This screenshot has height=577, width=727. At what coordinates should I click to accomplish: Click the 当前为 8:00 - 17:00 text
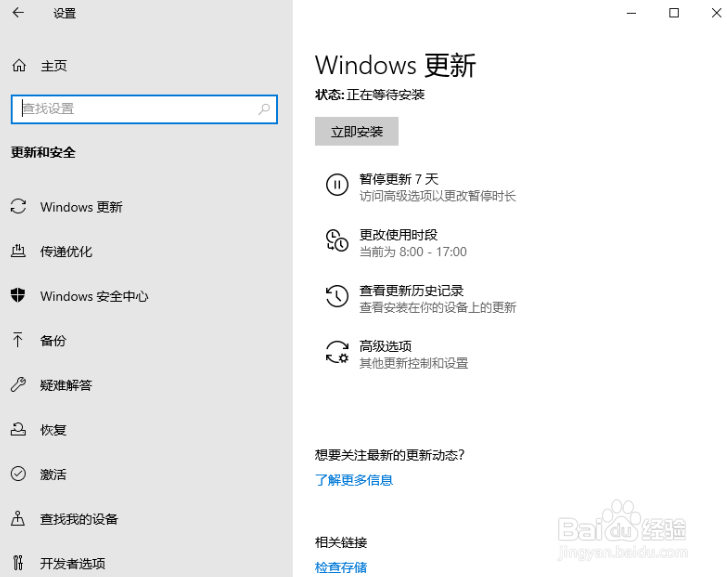pos(413,252)
